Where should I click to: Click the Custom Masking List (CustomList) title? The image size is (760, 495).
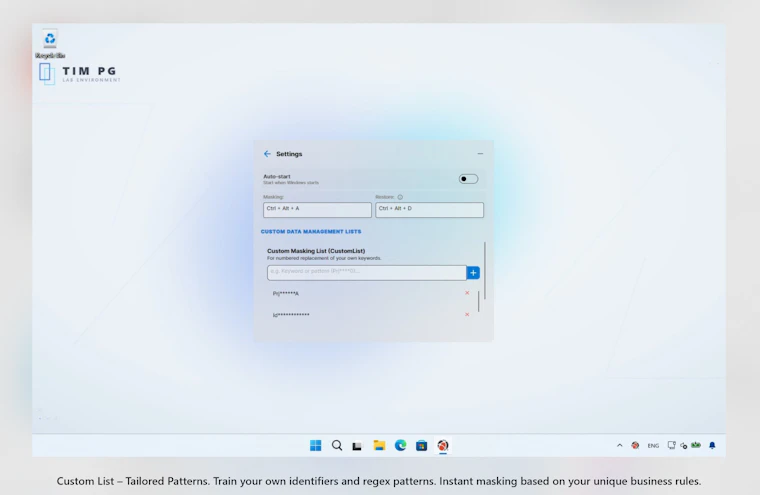click(x=316, y=251)
